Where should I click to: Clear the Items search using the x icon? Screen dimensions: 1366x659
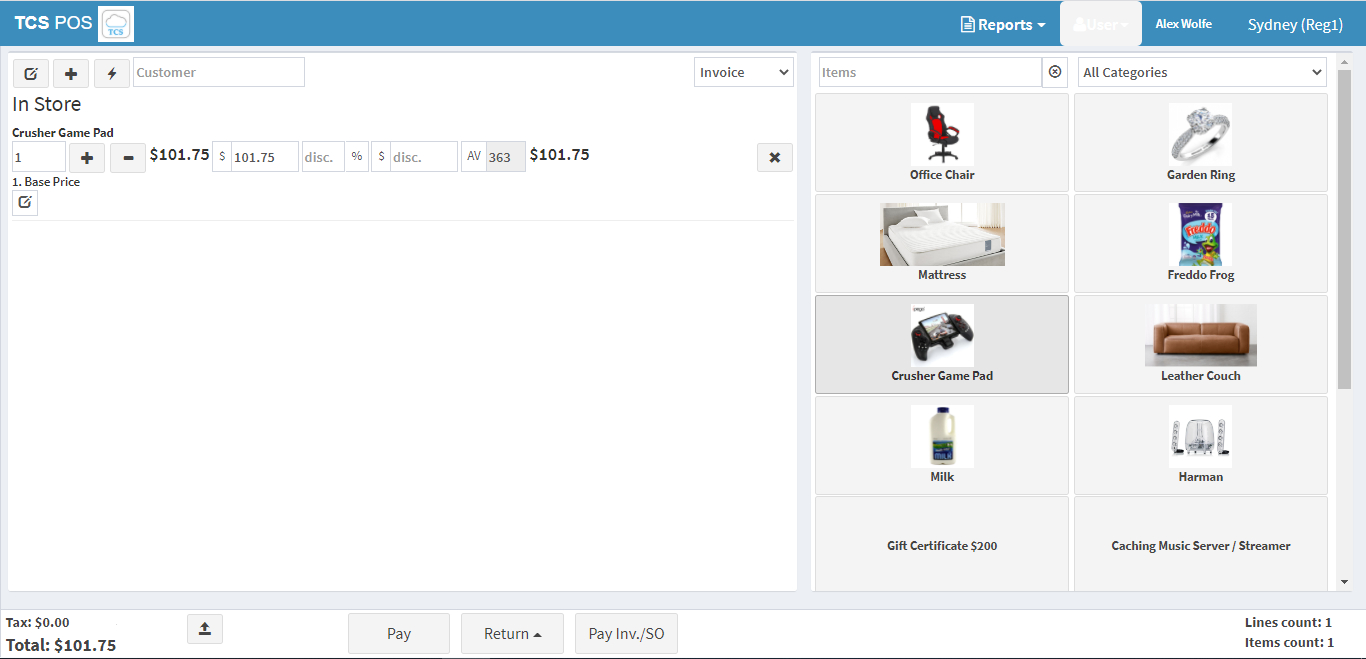pyautogui.click(x=1054, y=72)
